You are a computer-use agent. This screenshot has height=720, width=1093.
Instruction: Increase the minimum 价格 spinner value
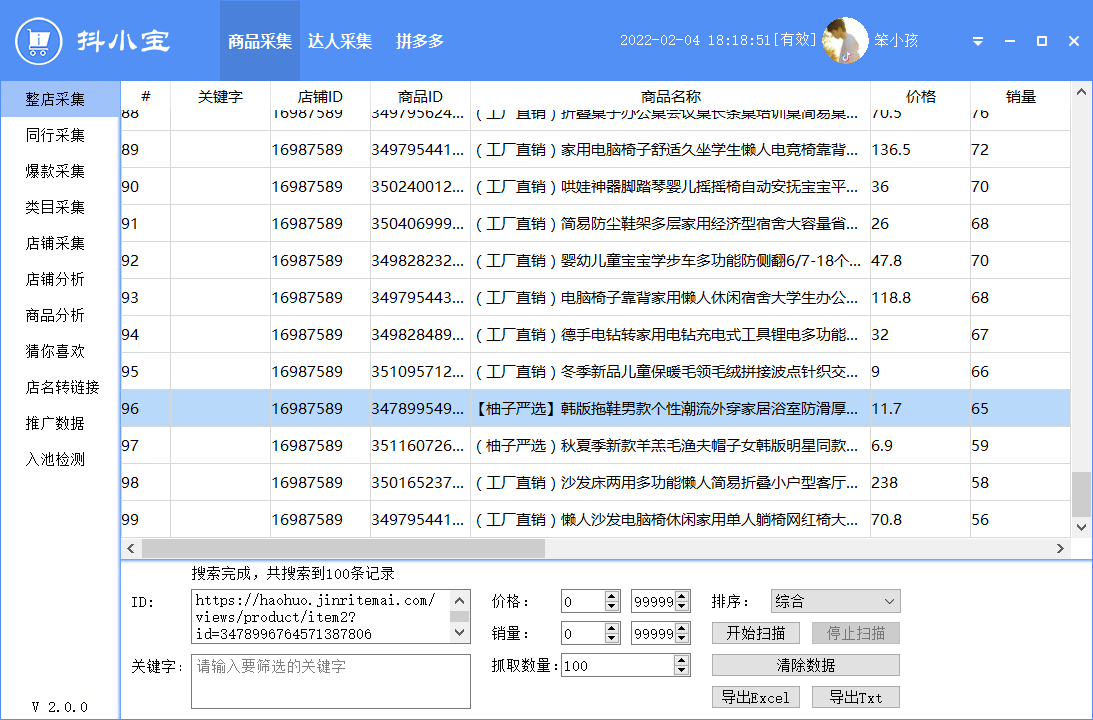612,596
